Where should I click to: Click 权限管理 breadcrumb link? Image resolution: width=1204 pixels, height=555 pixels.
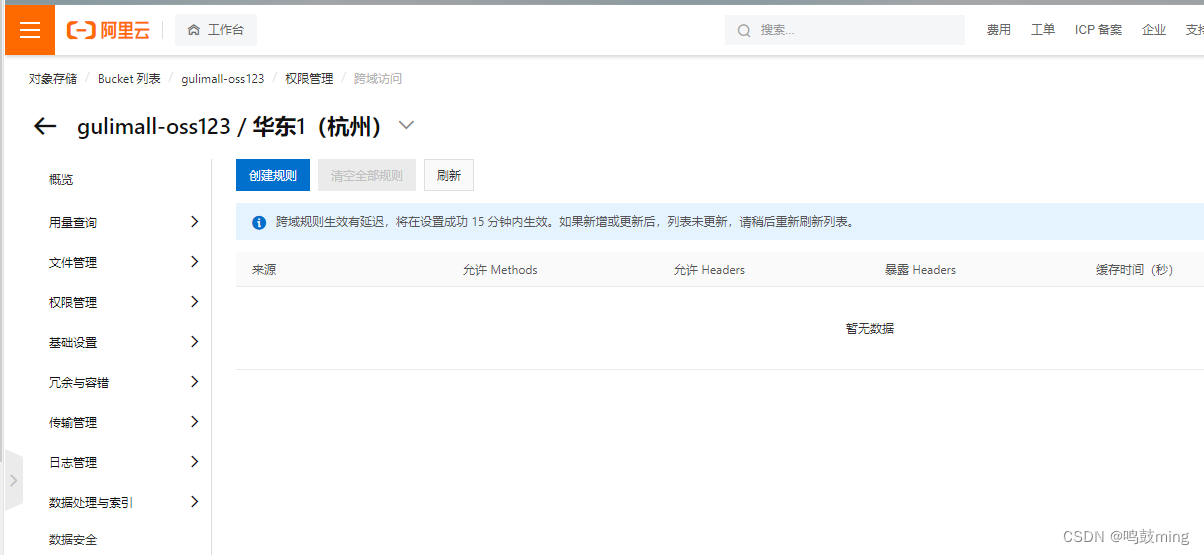[309, 79]
